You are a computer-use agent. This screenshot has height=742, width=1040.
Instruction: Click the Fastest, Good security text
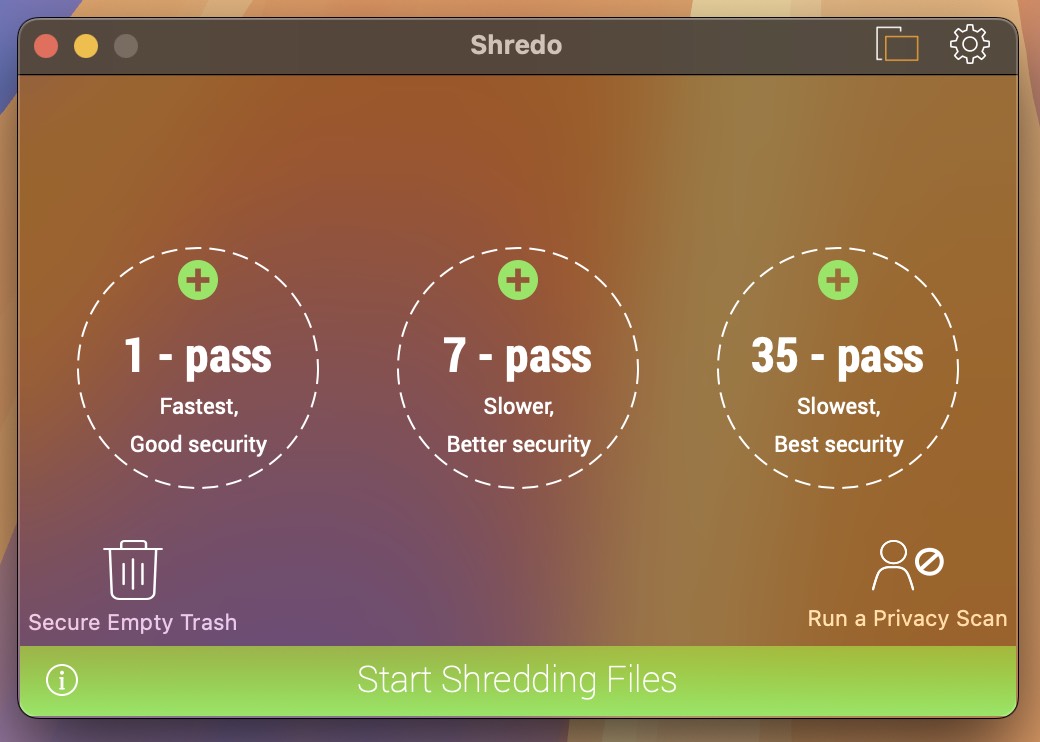coord(198,425)
